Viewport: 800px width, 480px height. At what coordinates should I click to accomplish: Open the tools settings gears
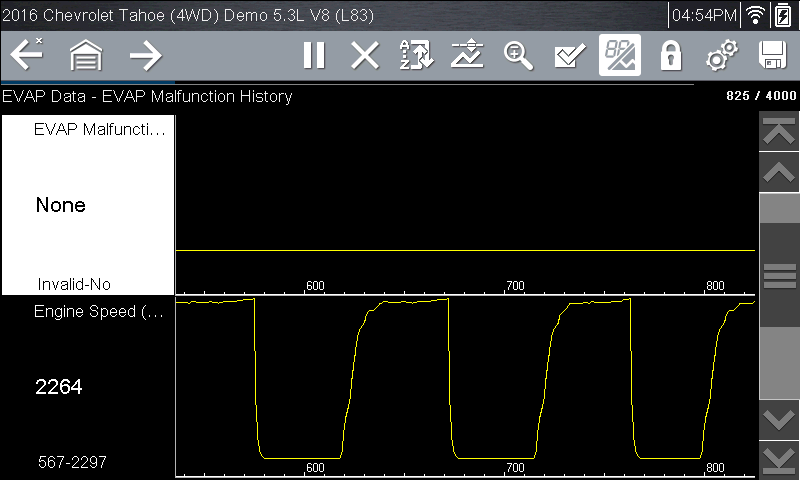722,56
